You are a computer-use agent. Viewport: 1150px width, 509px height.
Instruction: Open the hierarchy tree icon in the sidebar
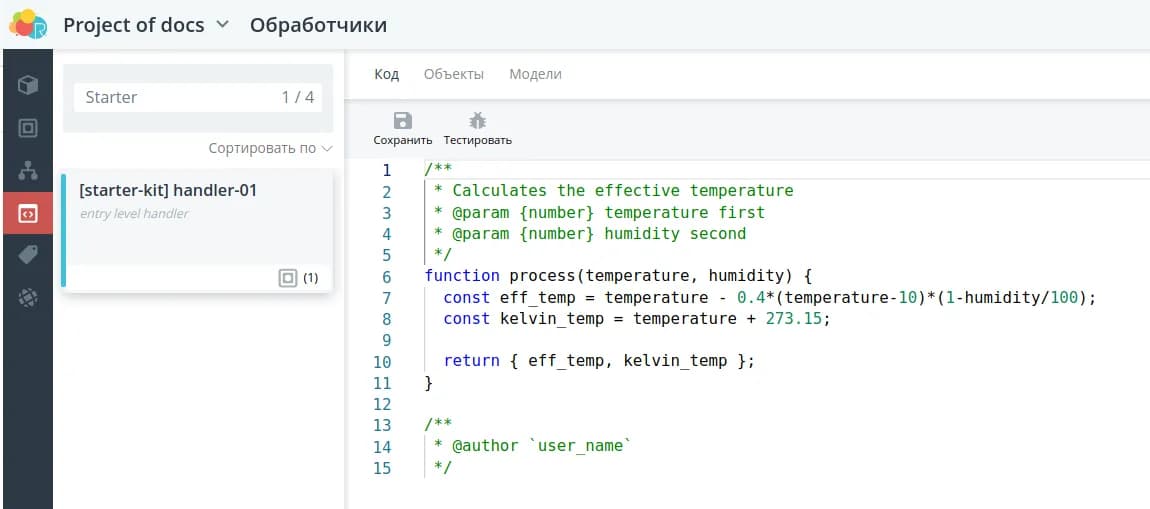28,171
